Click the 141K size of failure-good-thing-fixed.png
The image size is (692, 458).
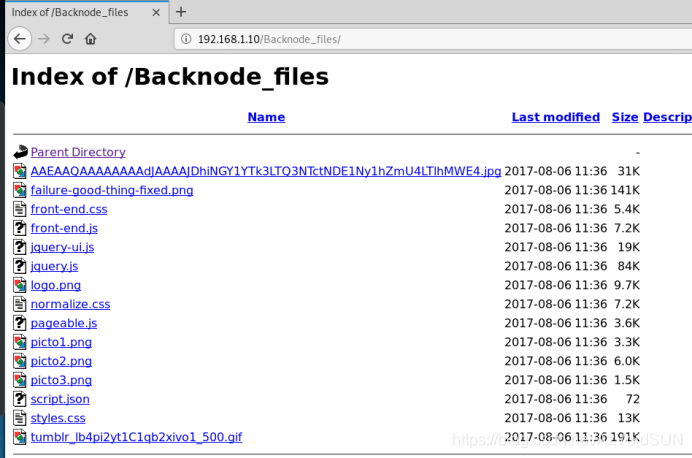[625, 190]
